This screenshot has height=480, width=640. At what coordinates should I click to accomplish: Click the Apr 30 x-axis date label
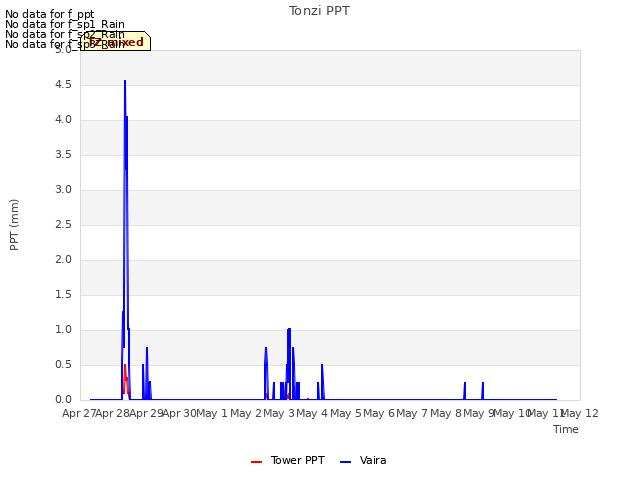click(x=180, y=413)
